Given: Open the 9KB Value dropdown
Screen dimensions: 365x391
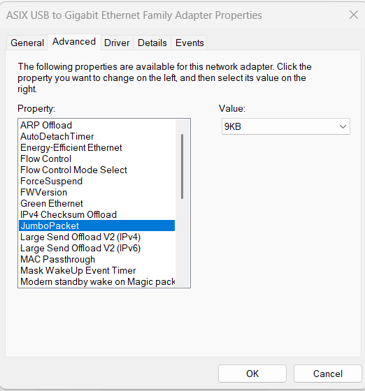Looking at the screenshot, I should (x=286, y=127).
